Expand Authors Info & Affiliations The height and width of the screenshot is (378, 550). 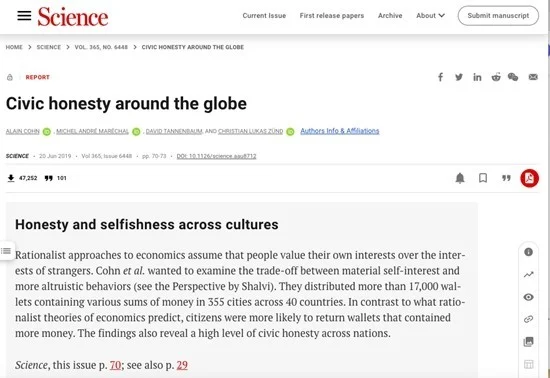[340, 131]
